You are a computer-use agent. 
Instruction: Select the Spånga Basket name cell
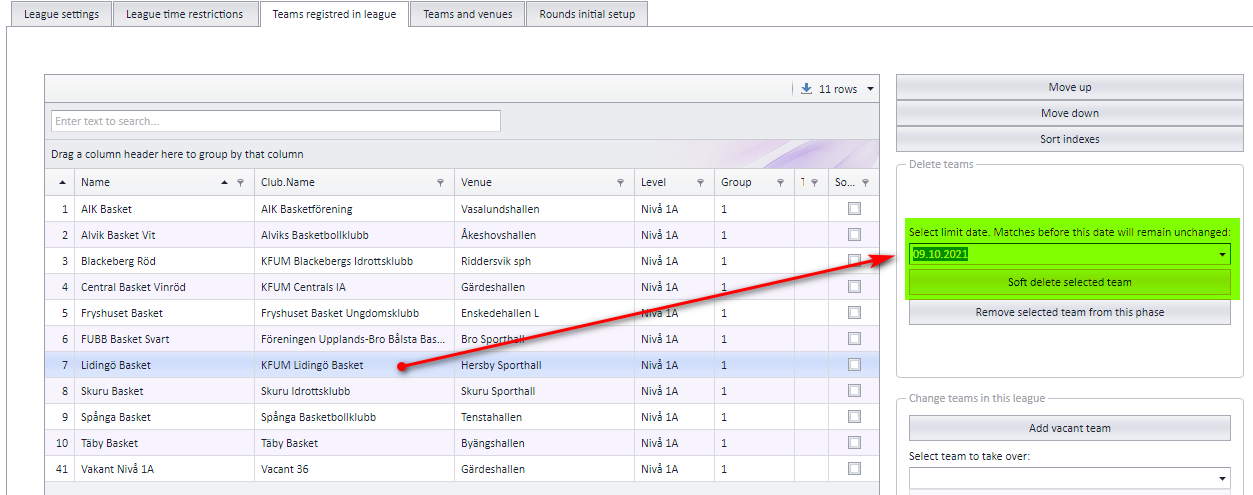click(x=164, y=417)
